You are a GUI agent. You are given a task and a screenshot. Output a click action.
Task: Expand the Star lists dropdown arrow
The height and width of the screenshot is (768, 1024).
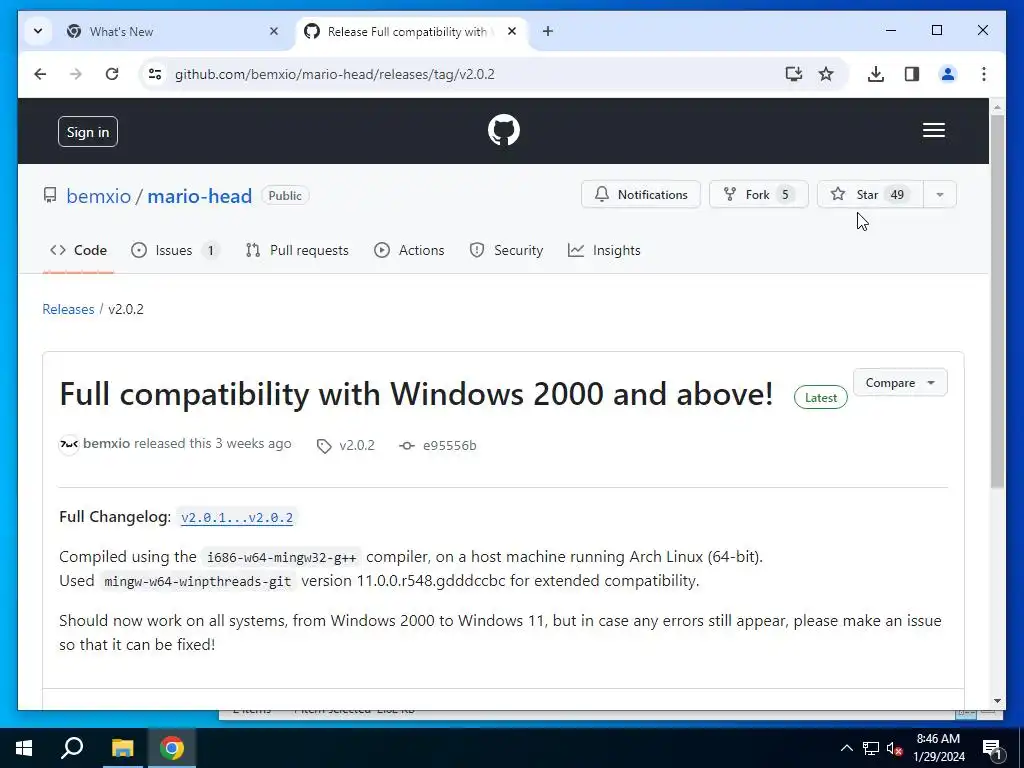pyautogui.click(x=940, y=195)
